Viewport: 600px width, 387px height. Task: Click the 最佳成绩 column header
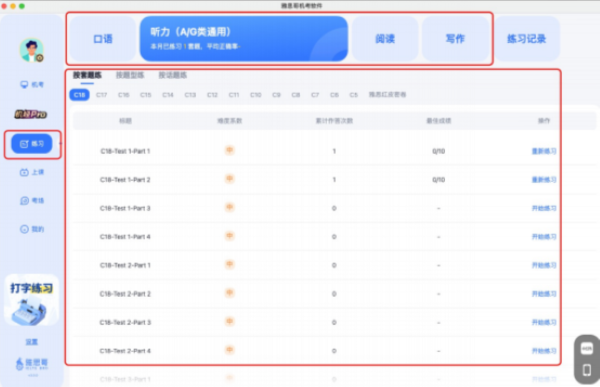(439, 121)
